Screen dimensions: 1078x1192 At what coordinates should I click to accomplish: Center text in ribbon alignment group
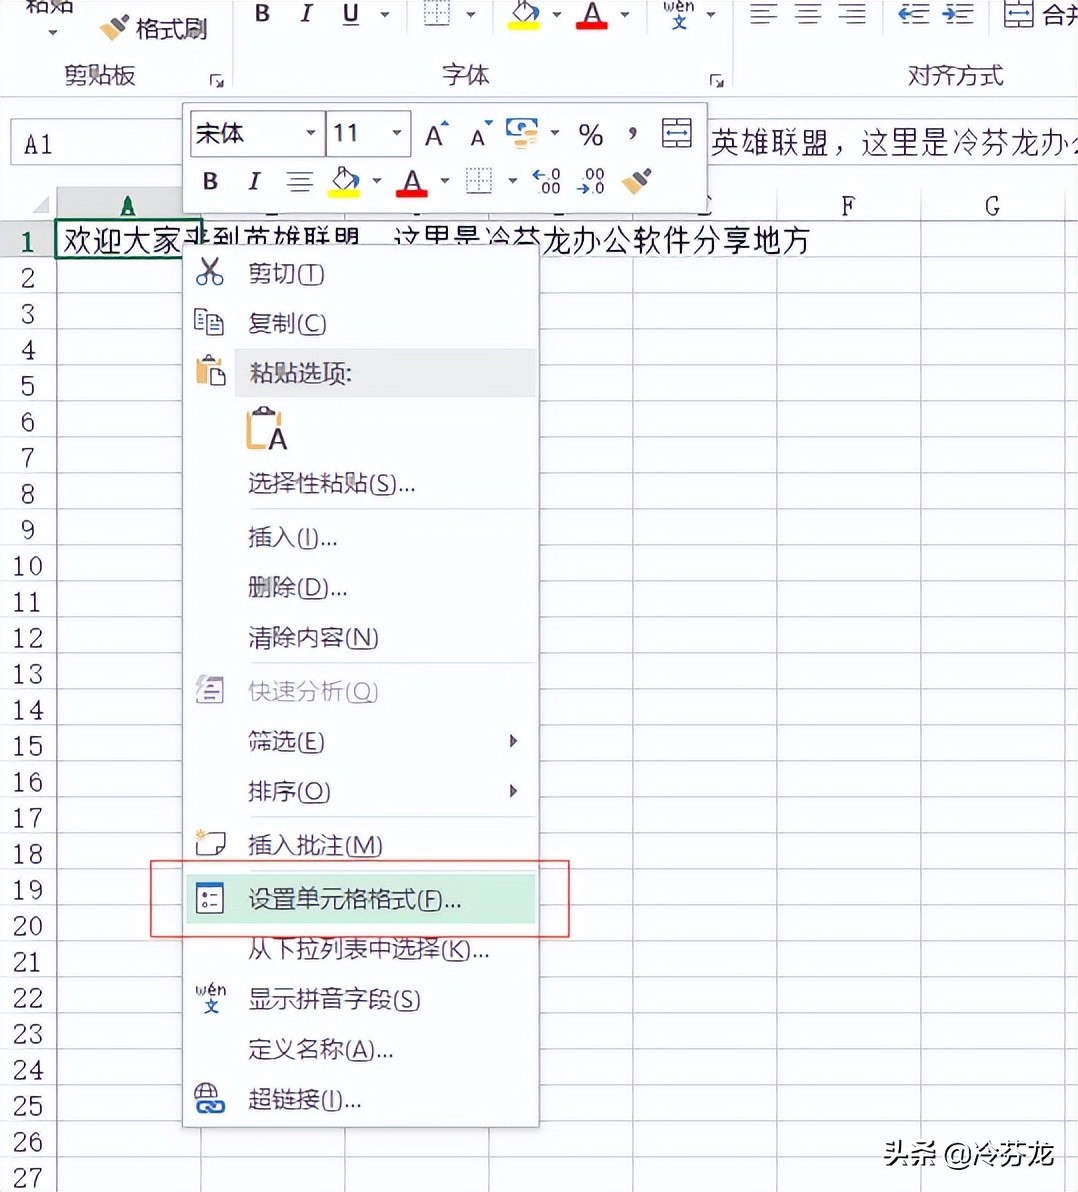[x=807, y=14]
